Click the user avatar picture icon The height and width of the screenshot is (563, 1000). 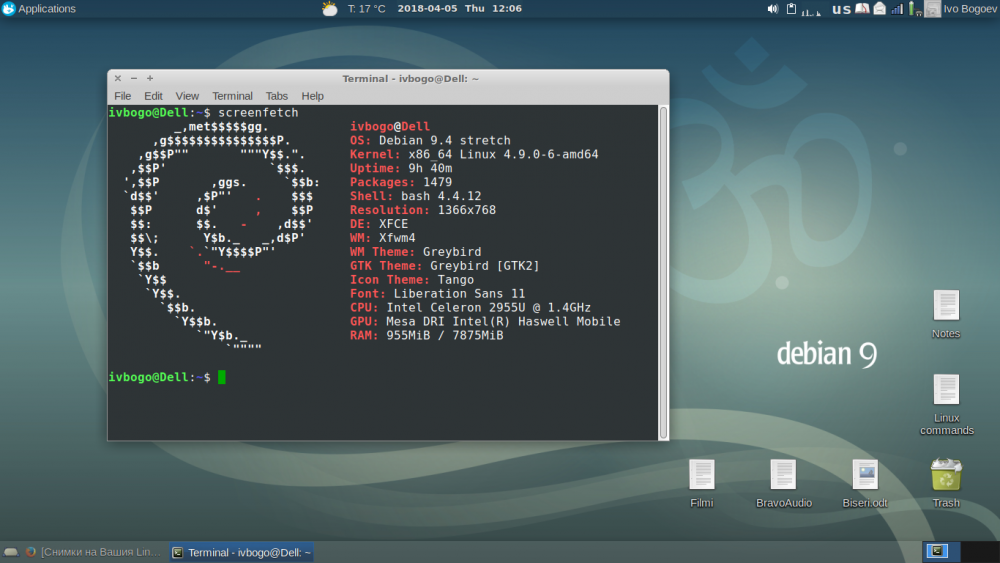(x=932, y=9)
